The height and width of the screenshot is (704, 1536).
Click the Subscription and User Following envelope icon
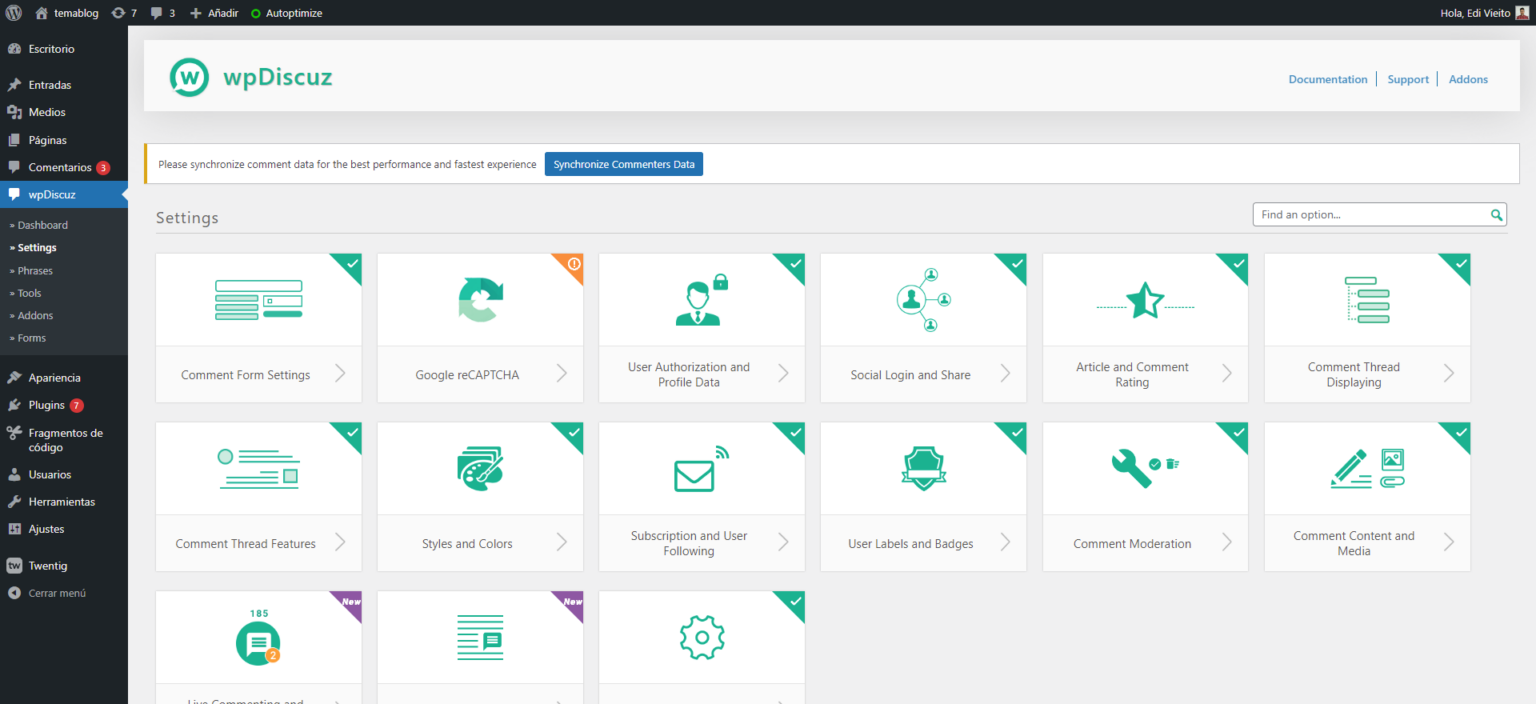point(702,469)
